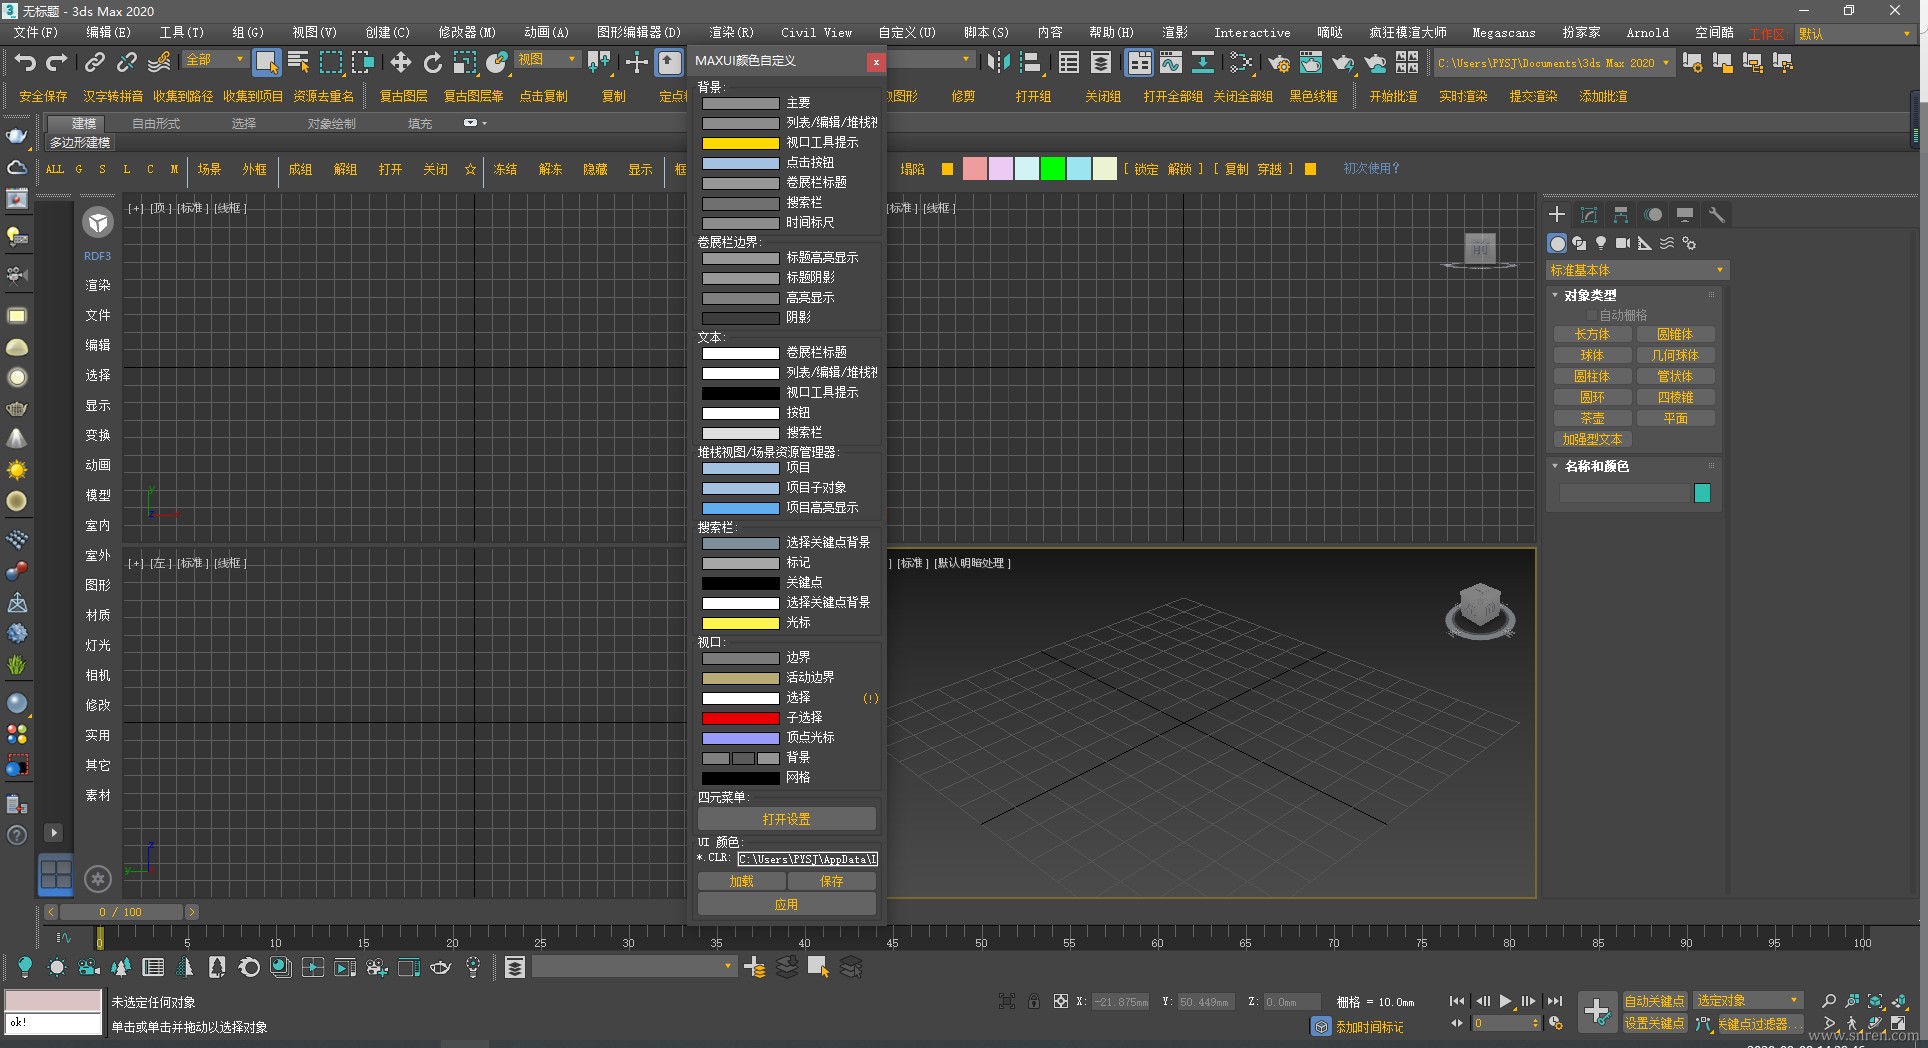Toggle the 自动关键点 auto key button
1928x1048 pixels.
1654,1001
